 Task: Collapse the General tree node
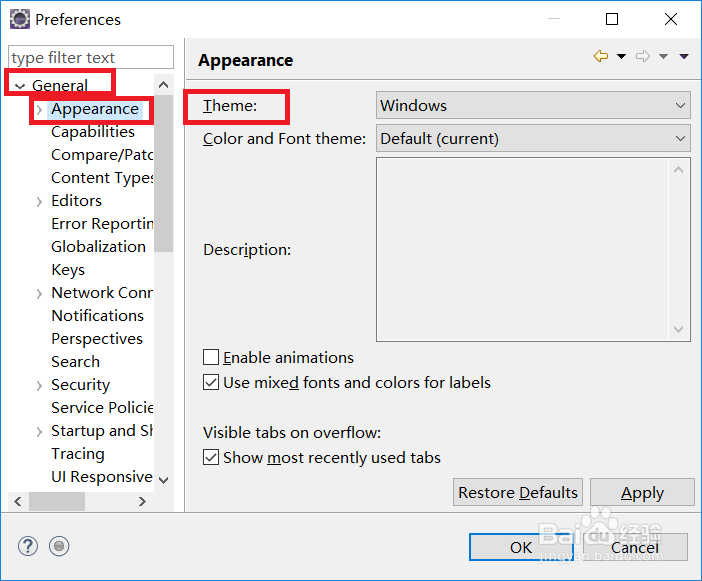pos(20,86)
